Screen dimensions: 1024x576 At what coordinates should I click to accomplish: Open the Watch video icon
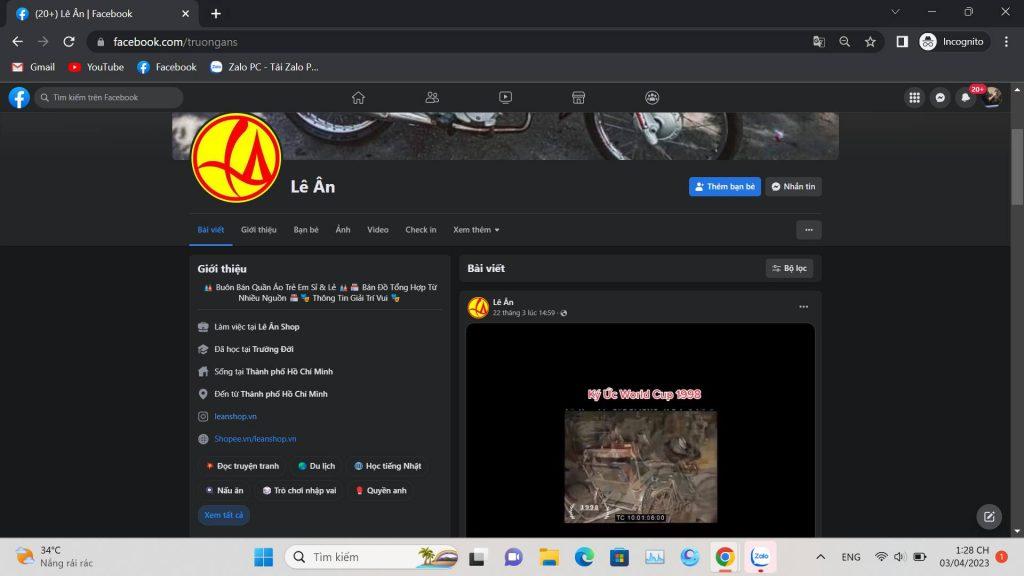pos(505,97)
